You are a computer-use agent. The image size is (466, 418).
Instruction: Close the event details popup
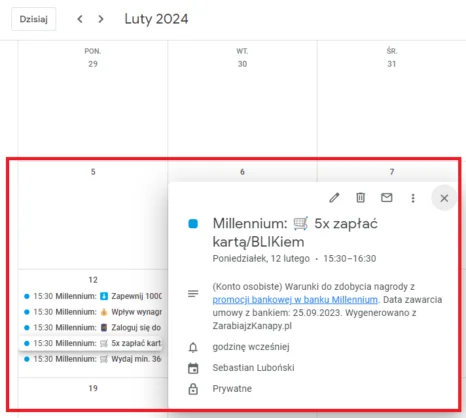point(444,198)
